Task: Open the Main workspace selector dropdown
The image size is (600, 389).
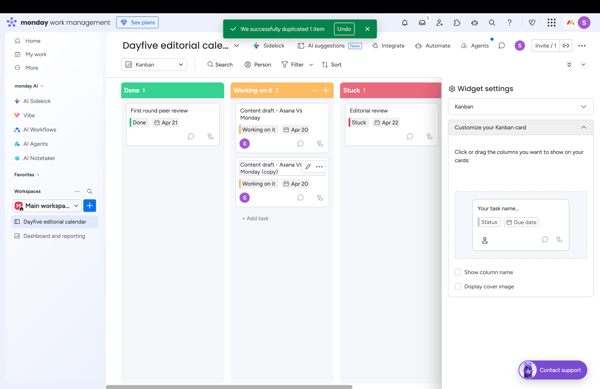Action: tap(47, 206)
